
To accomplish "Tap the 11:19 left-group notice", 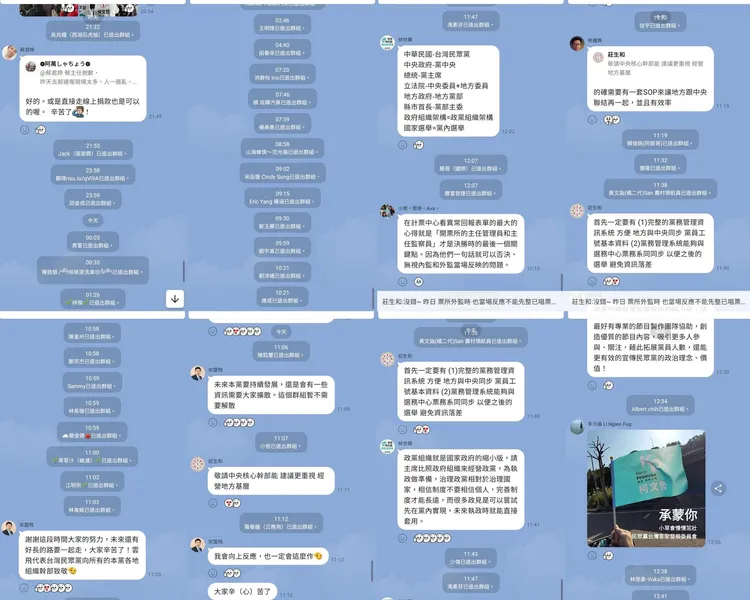I will (660, 139).
